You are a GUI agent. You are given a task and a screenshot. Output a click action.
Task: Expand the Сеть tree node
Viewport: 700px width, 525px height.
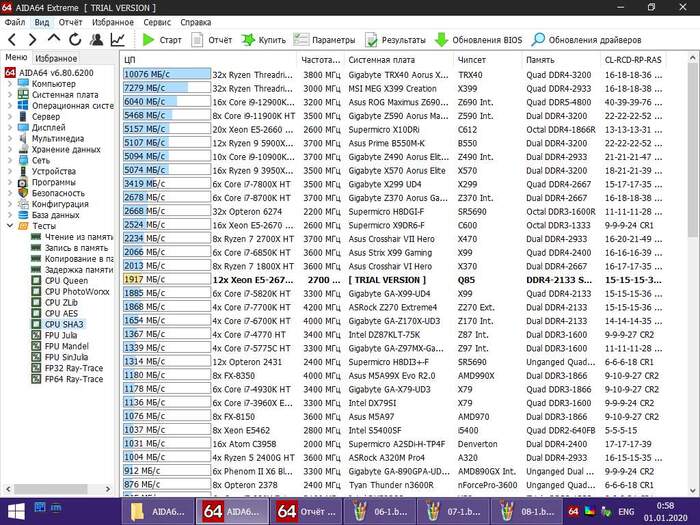(10, 160)
